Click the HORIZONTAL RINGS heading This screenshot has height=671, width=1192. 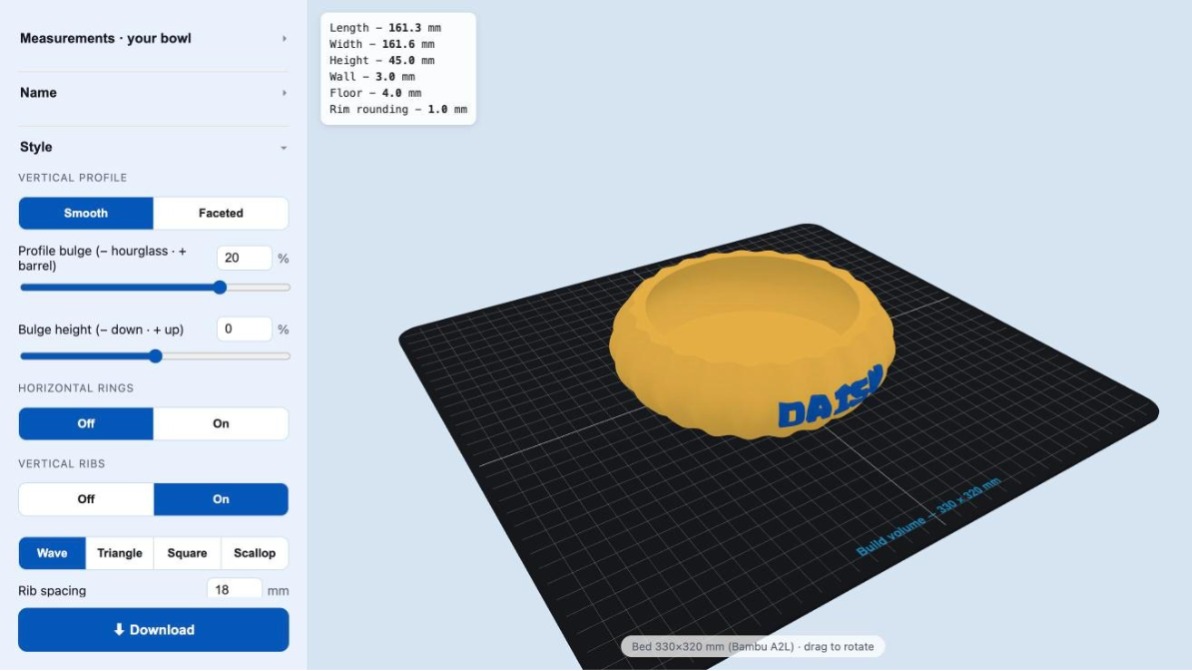[76, 388]
